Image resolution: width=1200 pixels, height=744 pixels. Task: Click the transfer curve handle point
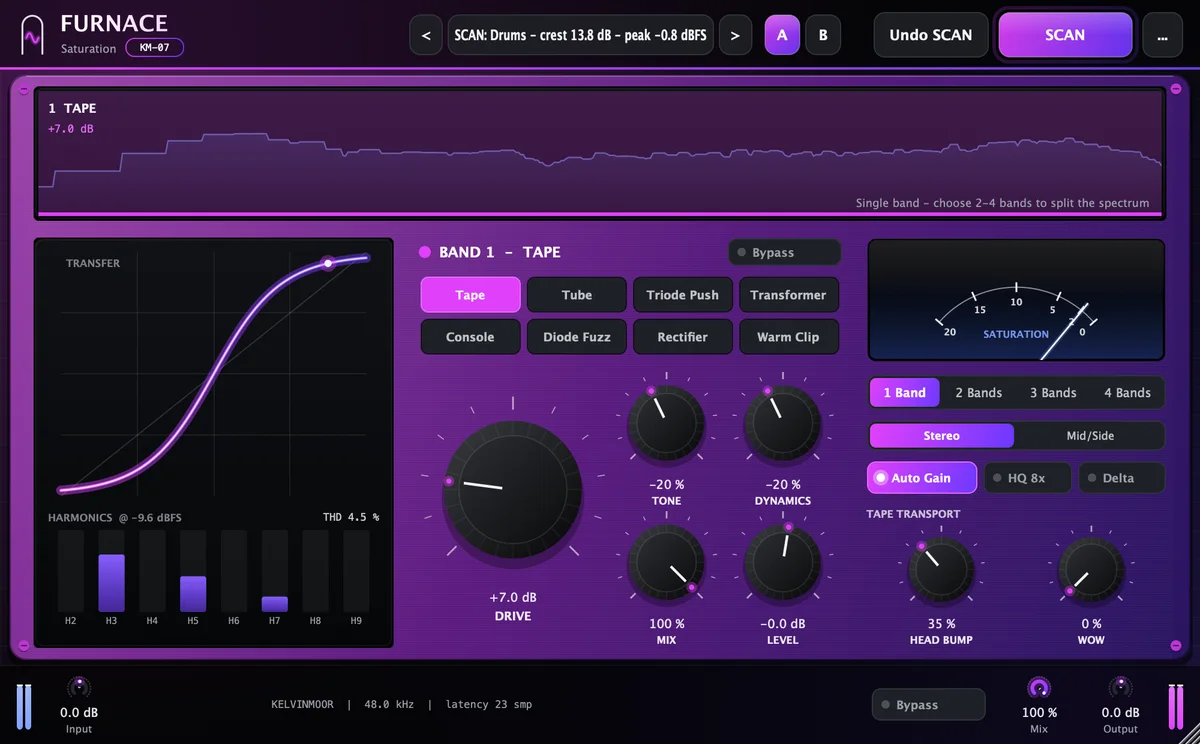click(327, 264)
